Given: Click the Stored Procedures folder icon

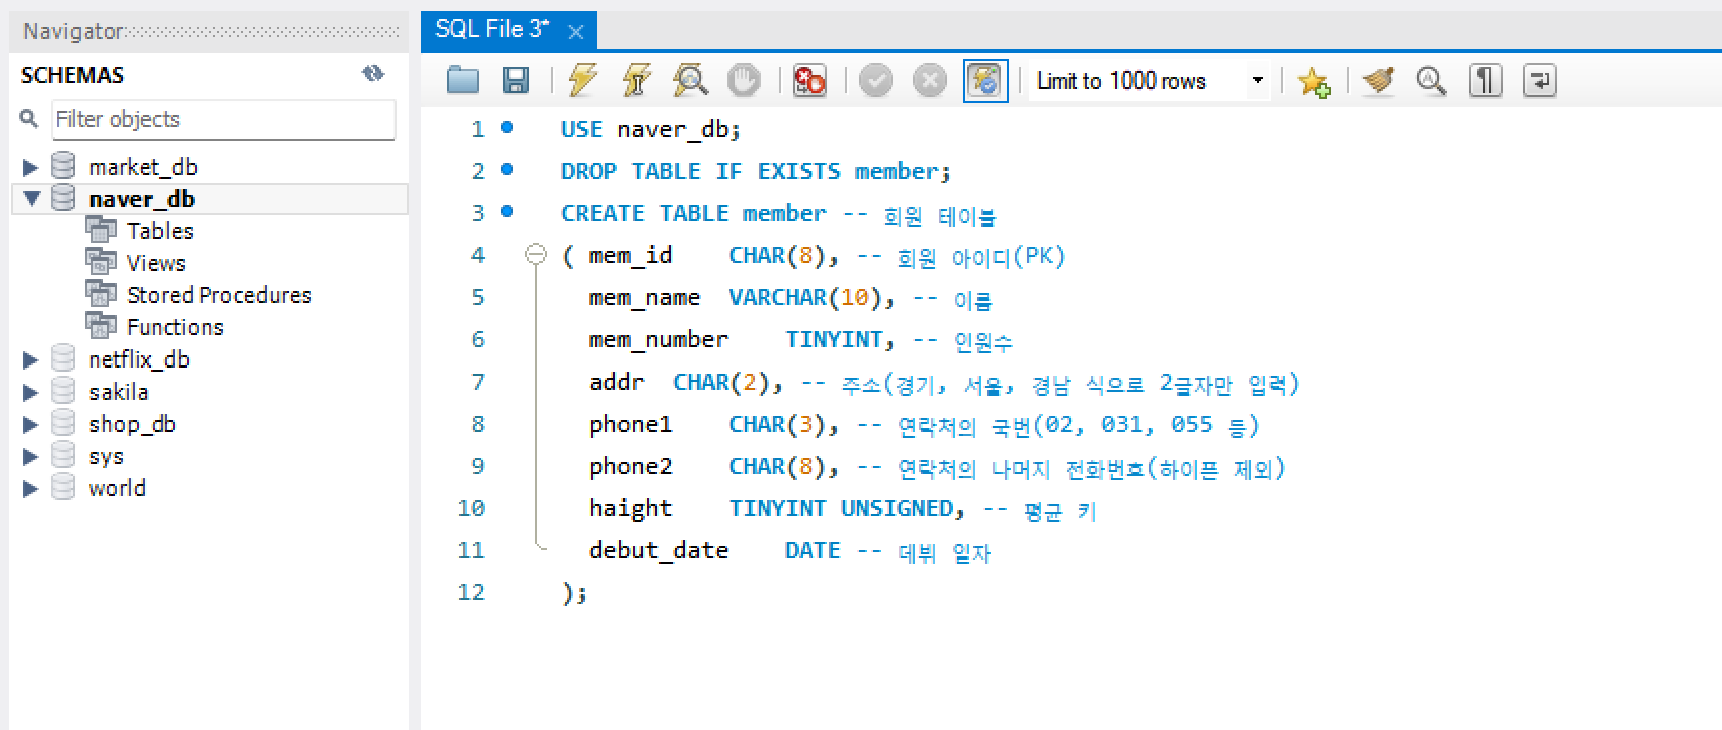Looking at the screenshot, I should click(x=101, y=294).
